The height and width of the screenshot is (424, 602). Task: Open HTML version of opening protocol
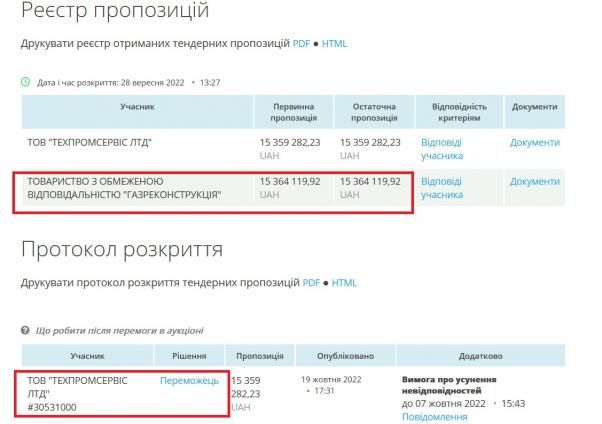344,283
